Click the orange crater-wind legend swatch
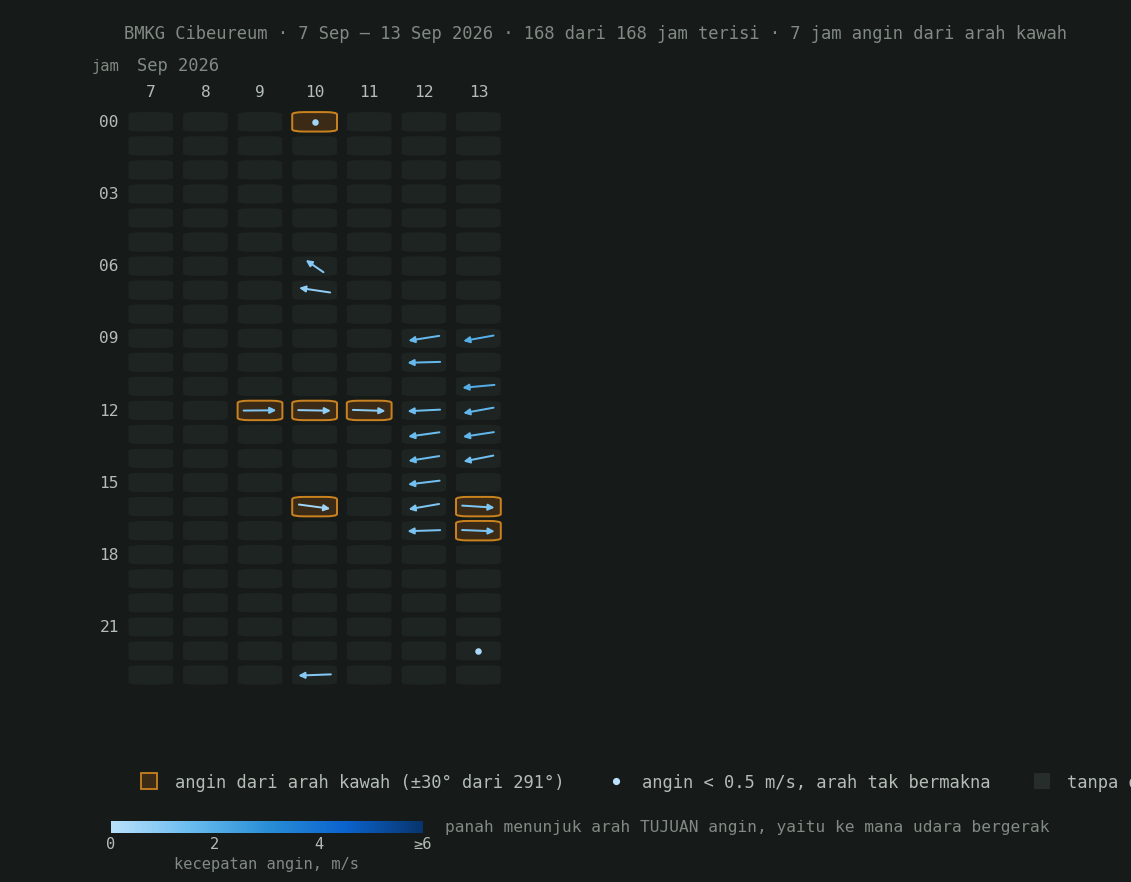This screenshot has height=882, width=1131. [149, 781]
